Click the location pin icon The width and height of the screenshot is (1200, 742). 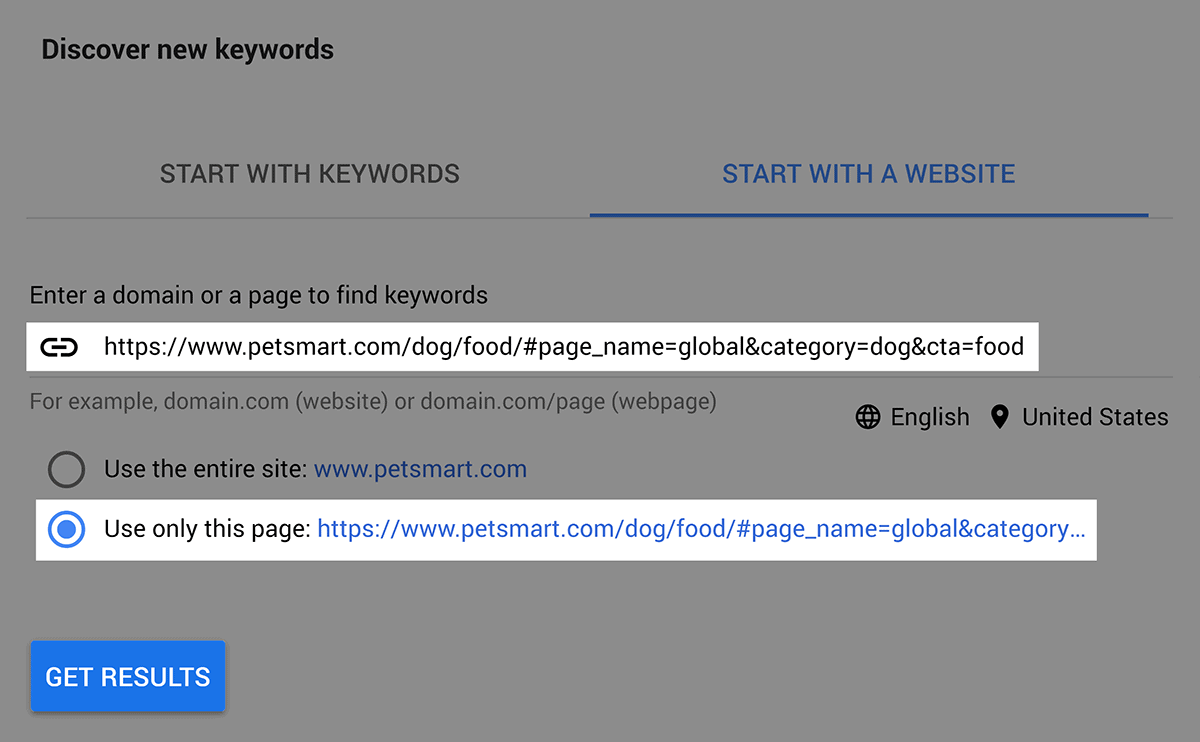click(999, 417)
